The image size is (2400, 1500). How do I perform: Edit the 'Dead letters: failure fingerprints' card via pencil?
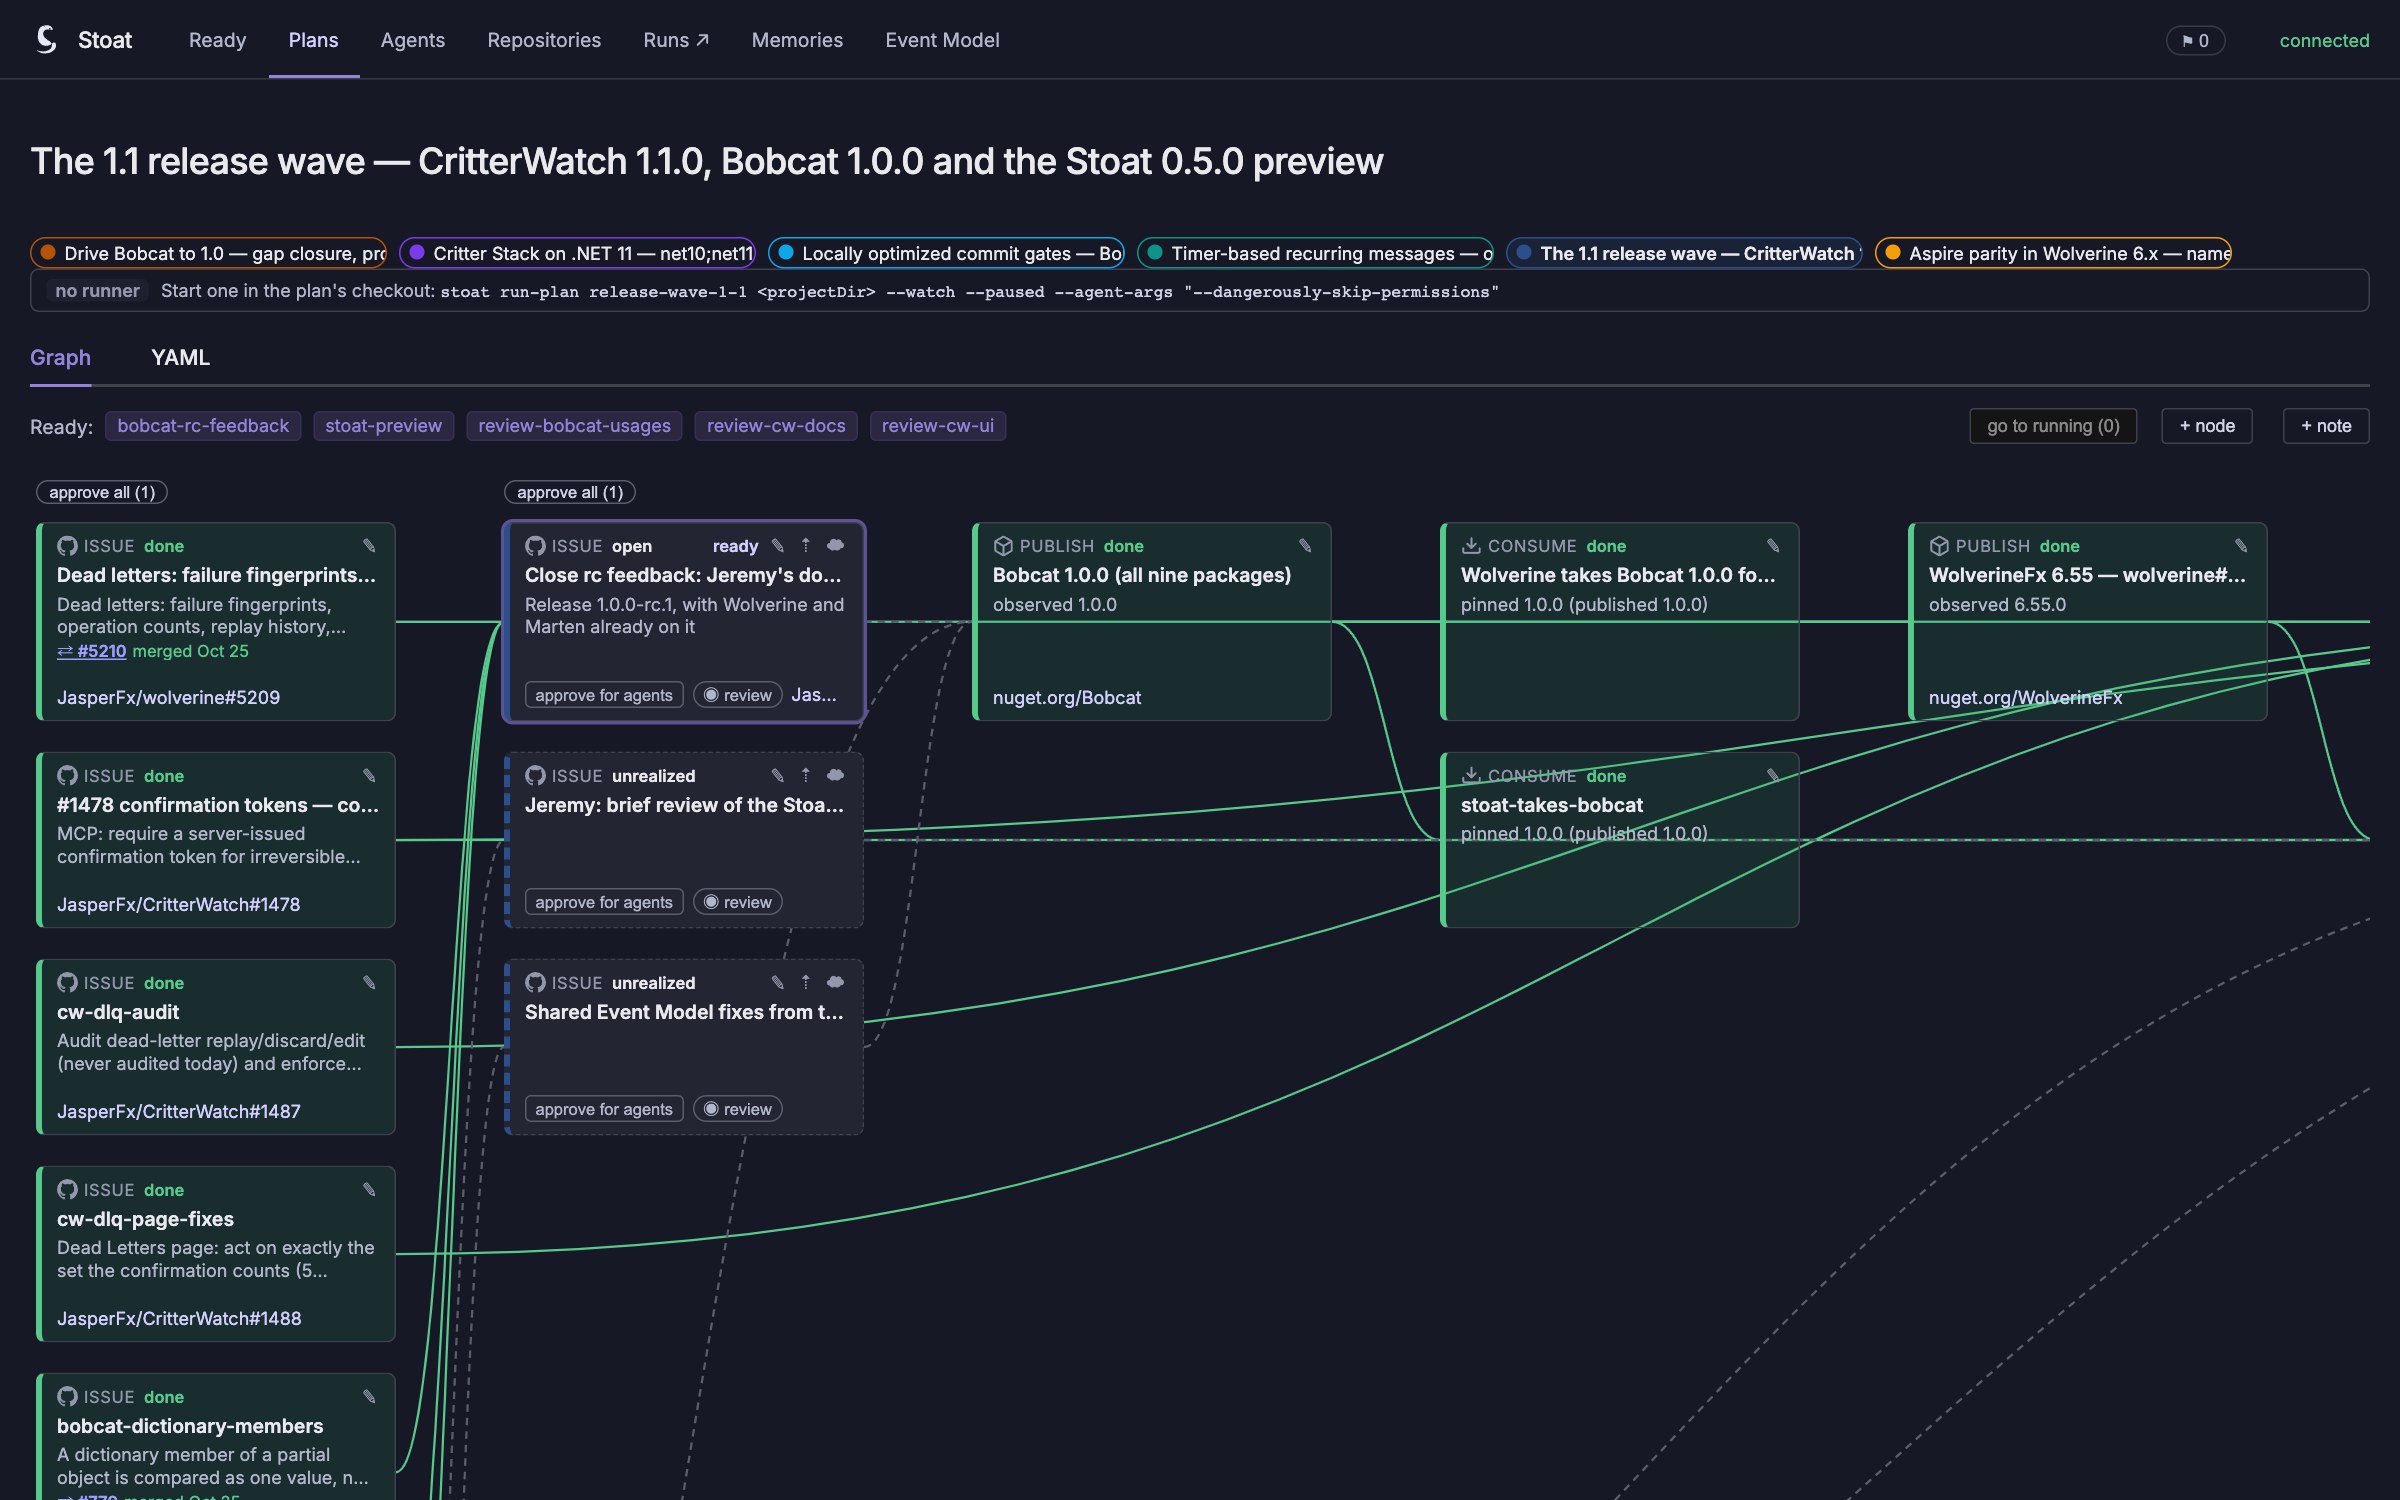tap(369, 546)
